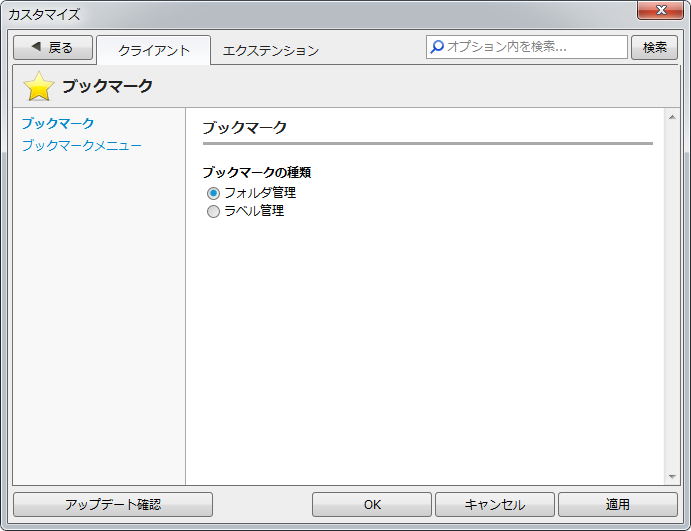Apply changes with the 適用 button
691x531 pixels.
[618, 504]
